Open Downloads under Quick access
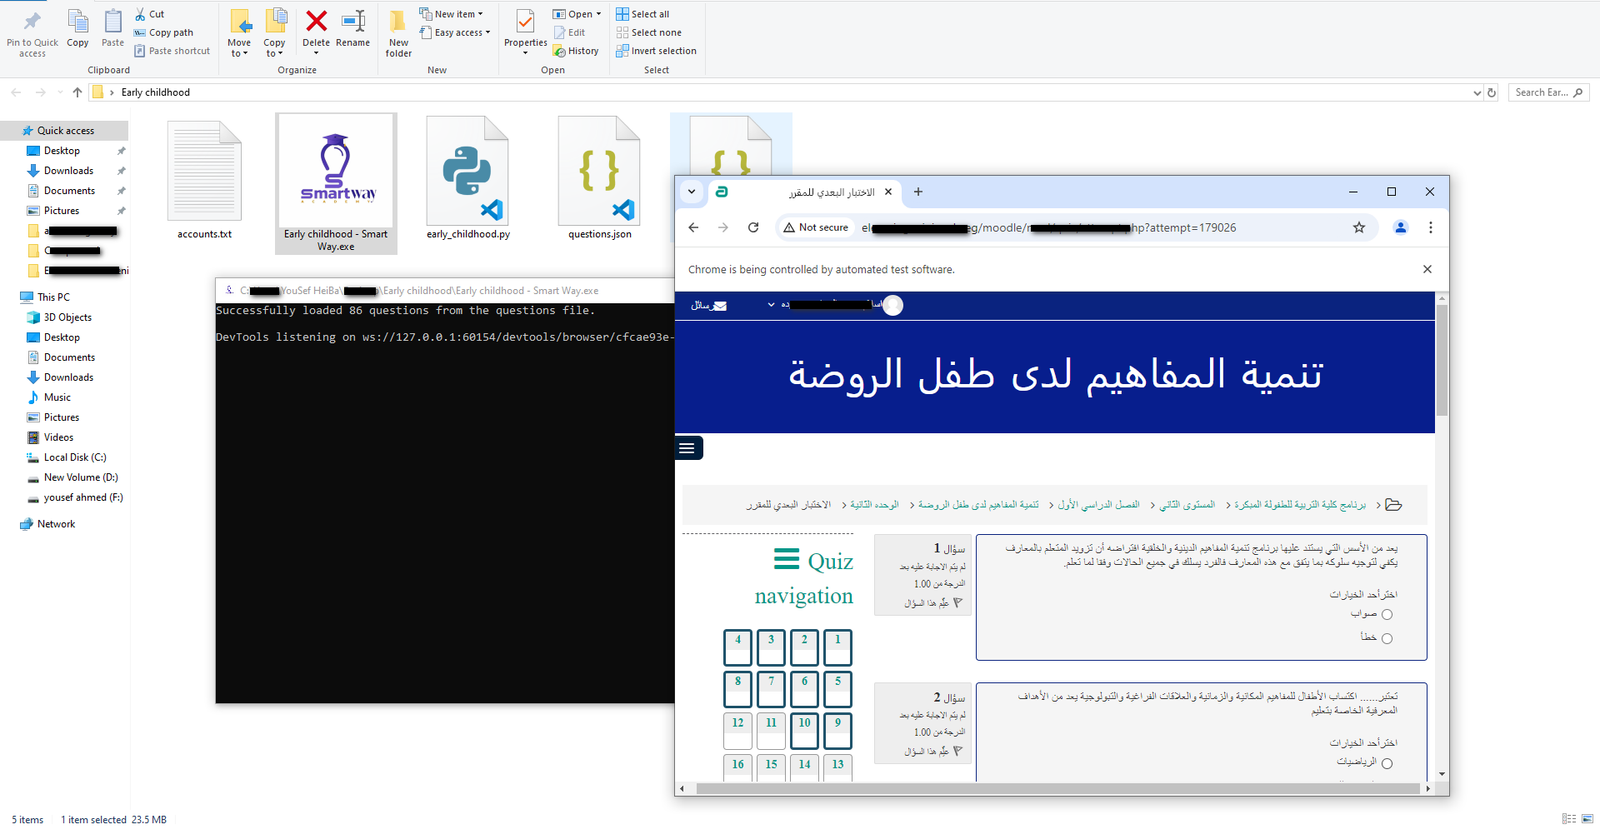 pyautogui.click(x=68, y=171)
